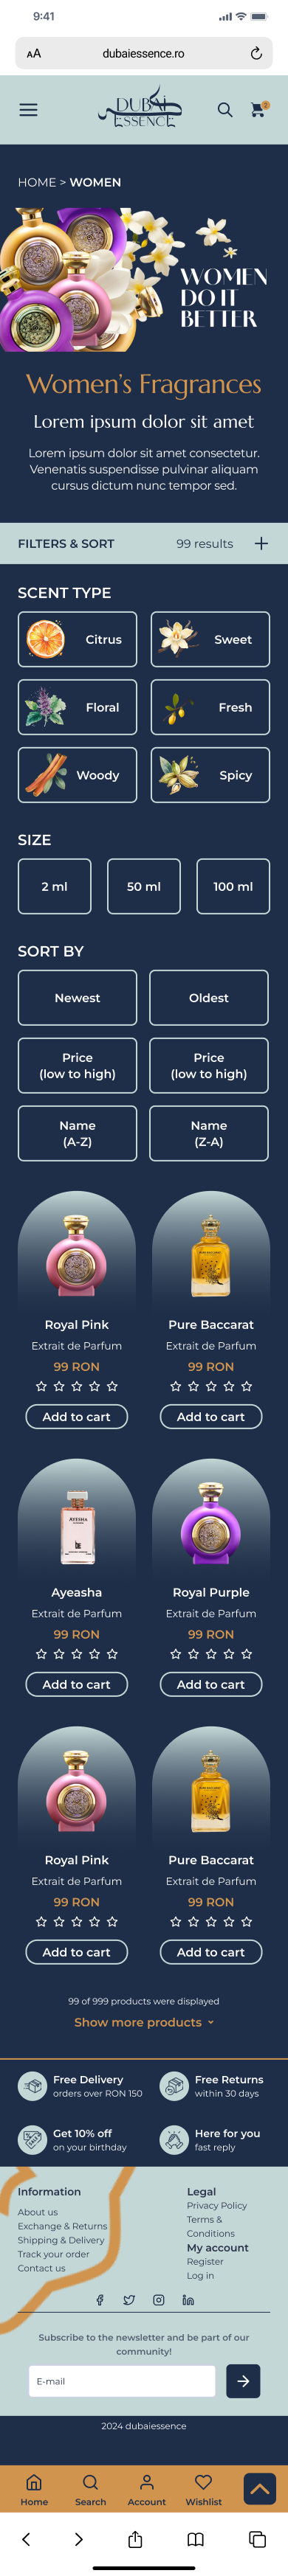Focus the E-mail newsletter field
This screenshot has height=2576, width=288.
pyautogui.click(x=122, y=2381)
